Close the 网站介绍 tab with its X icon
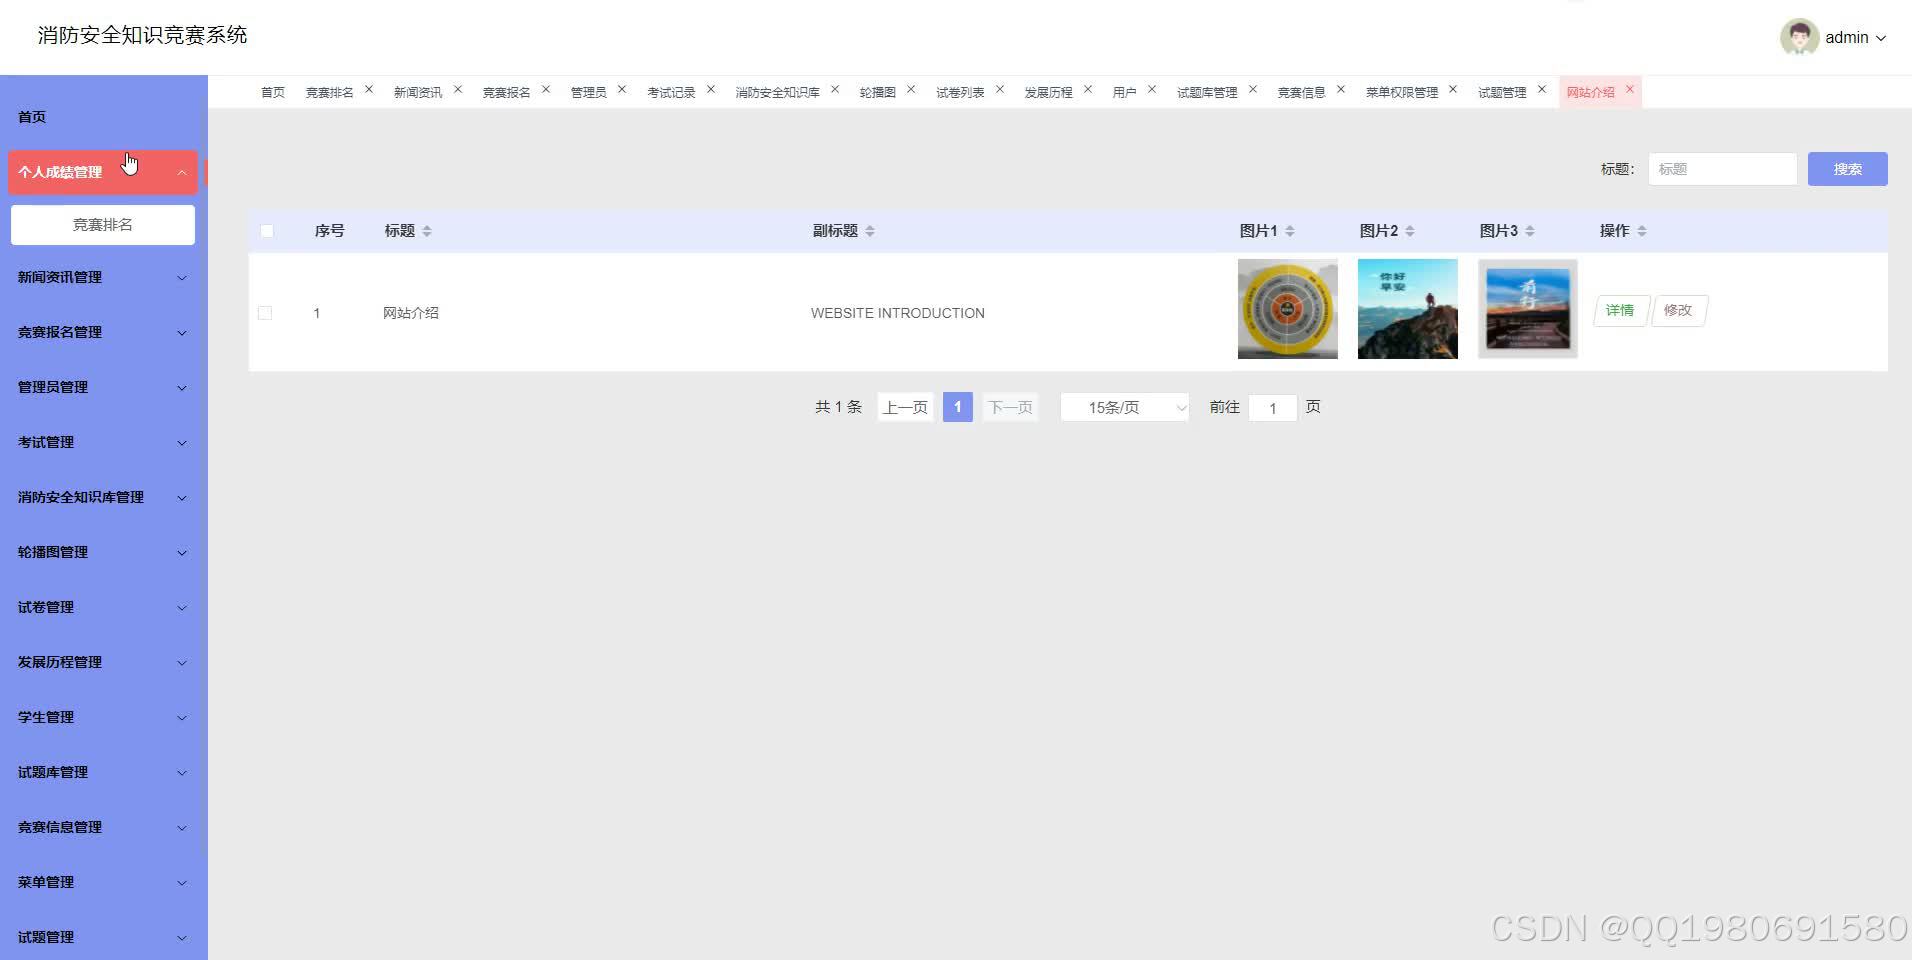Screen dimensions: 1912x960 click(x=1631, y=89)
